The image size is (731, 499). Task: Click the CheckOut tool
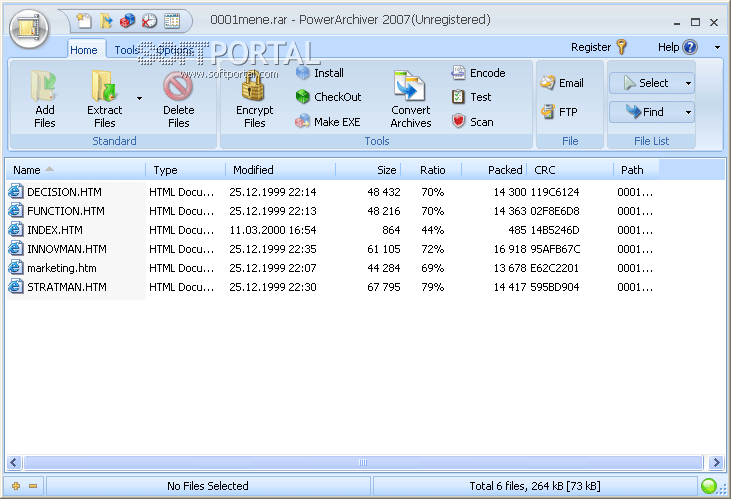tap(329, 97)
